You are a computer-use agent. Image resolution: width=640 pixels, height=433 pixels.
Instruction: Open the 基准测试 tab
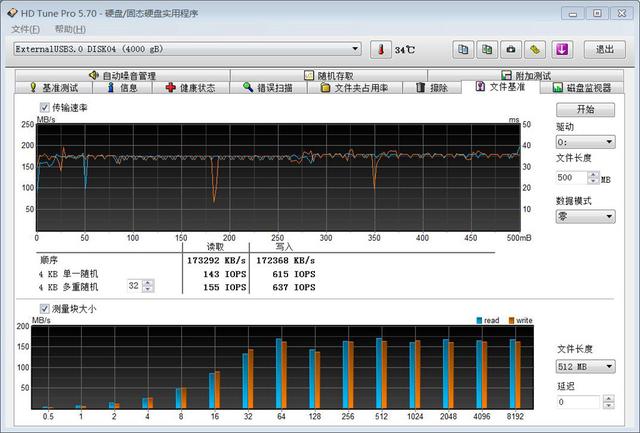[x=54, y=88]
